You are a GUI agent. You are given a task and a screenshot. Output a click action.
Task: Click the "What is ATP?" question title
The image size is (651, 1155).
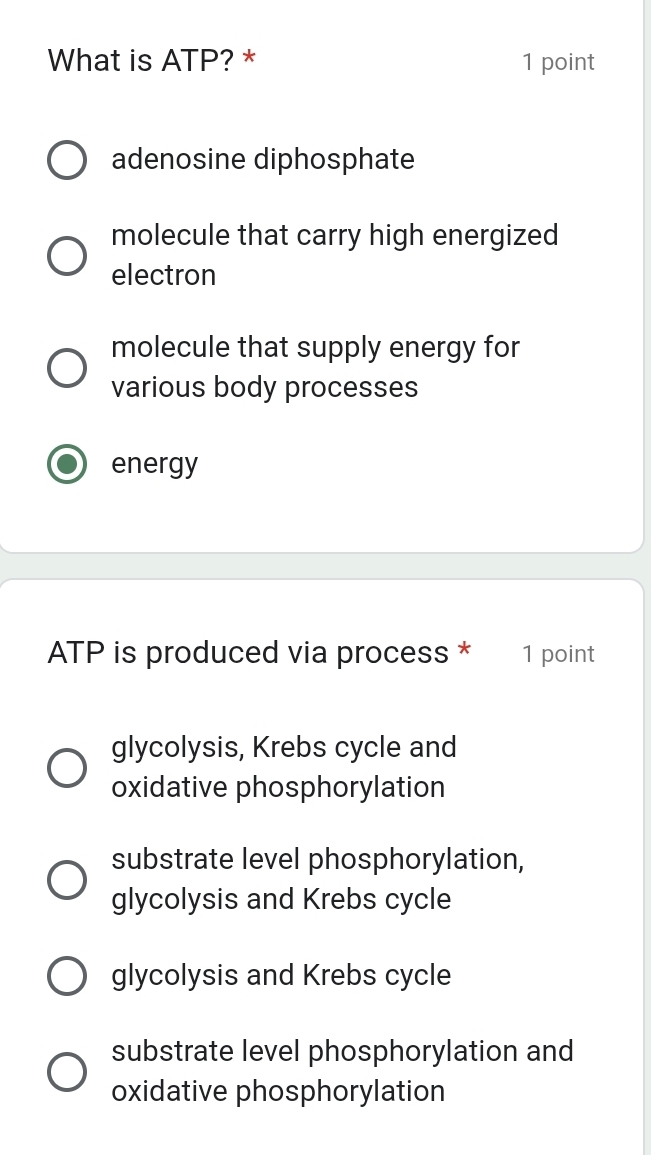(140, 61)
